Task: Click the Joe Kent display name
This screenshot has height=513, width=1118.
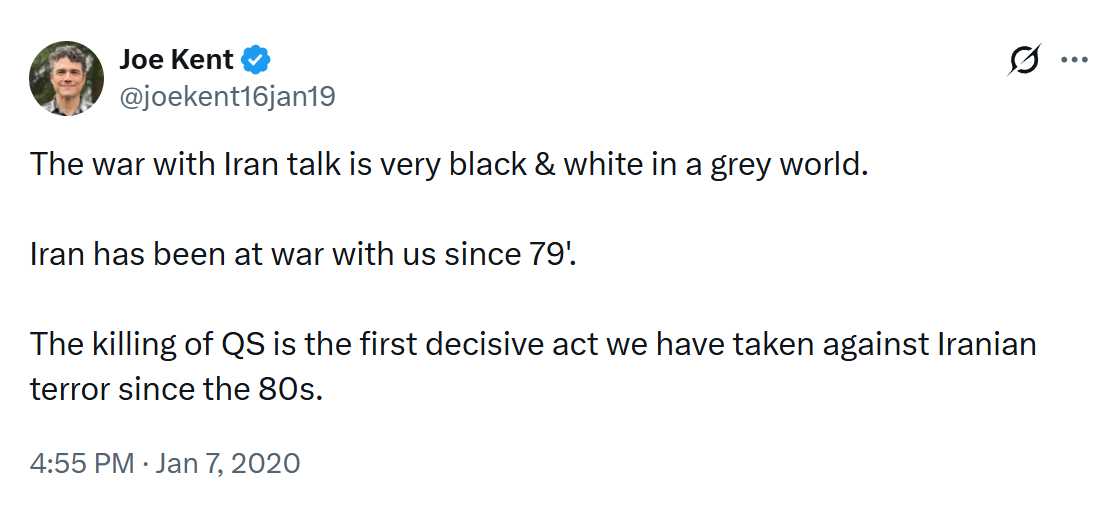Action: (176, 60)
